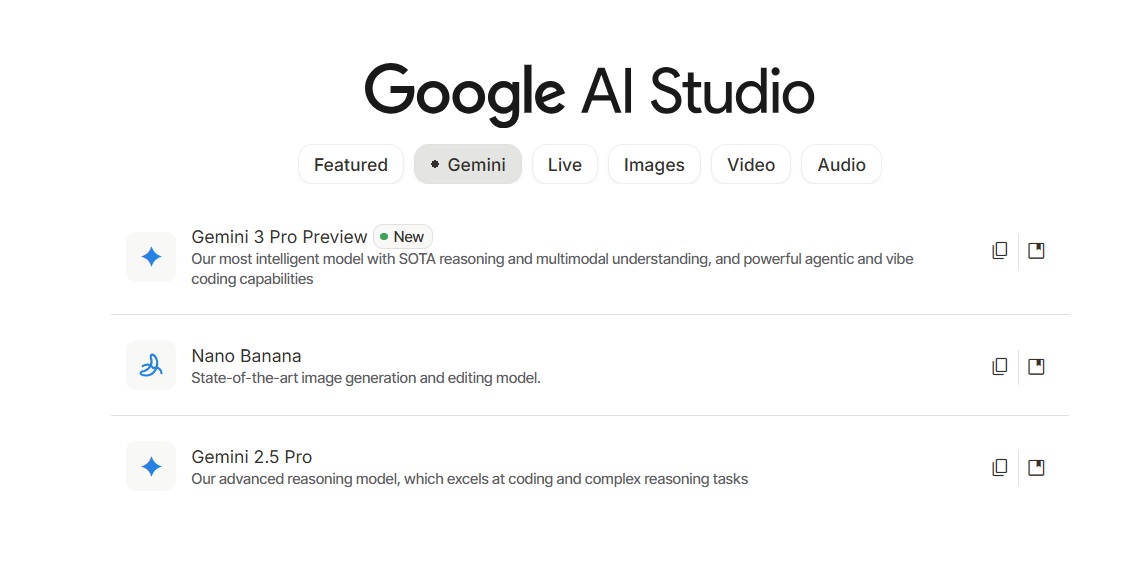Copy the Gemini 2.5 Pro model name

pyautogui.click(x=999, y=468)
